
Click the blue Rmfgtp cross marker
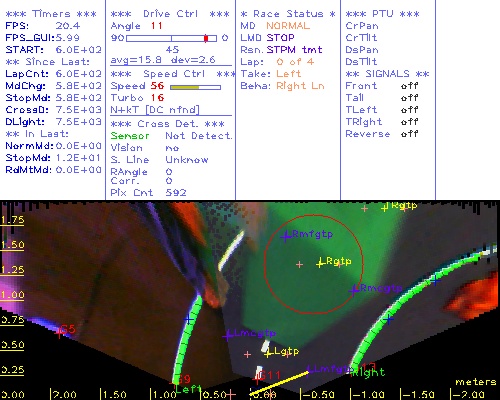click(x=285, y=237)
